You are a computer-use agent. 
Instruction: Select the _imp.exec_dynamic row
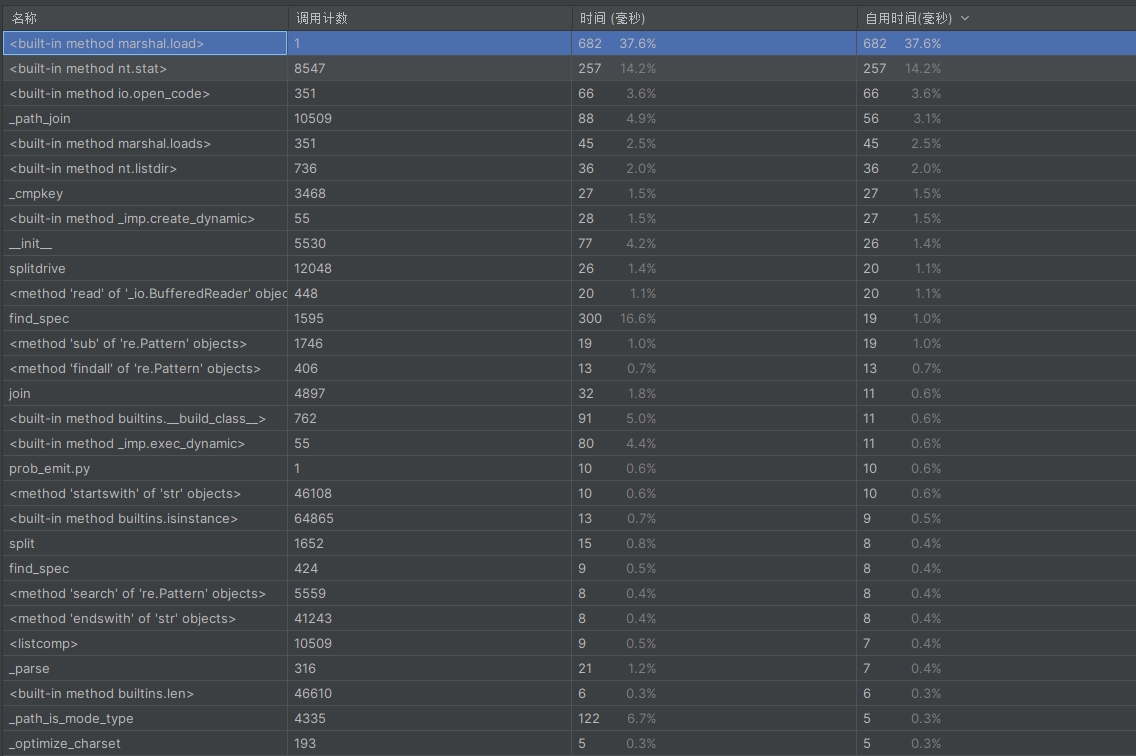pos(568,444)
